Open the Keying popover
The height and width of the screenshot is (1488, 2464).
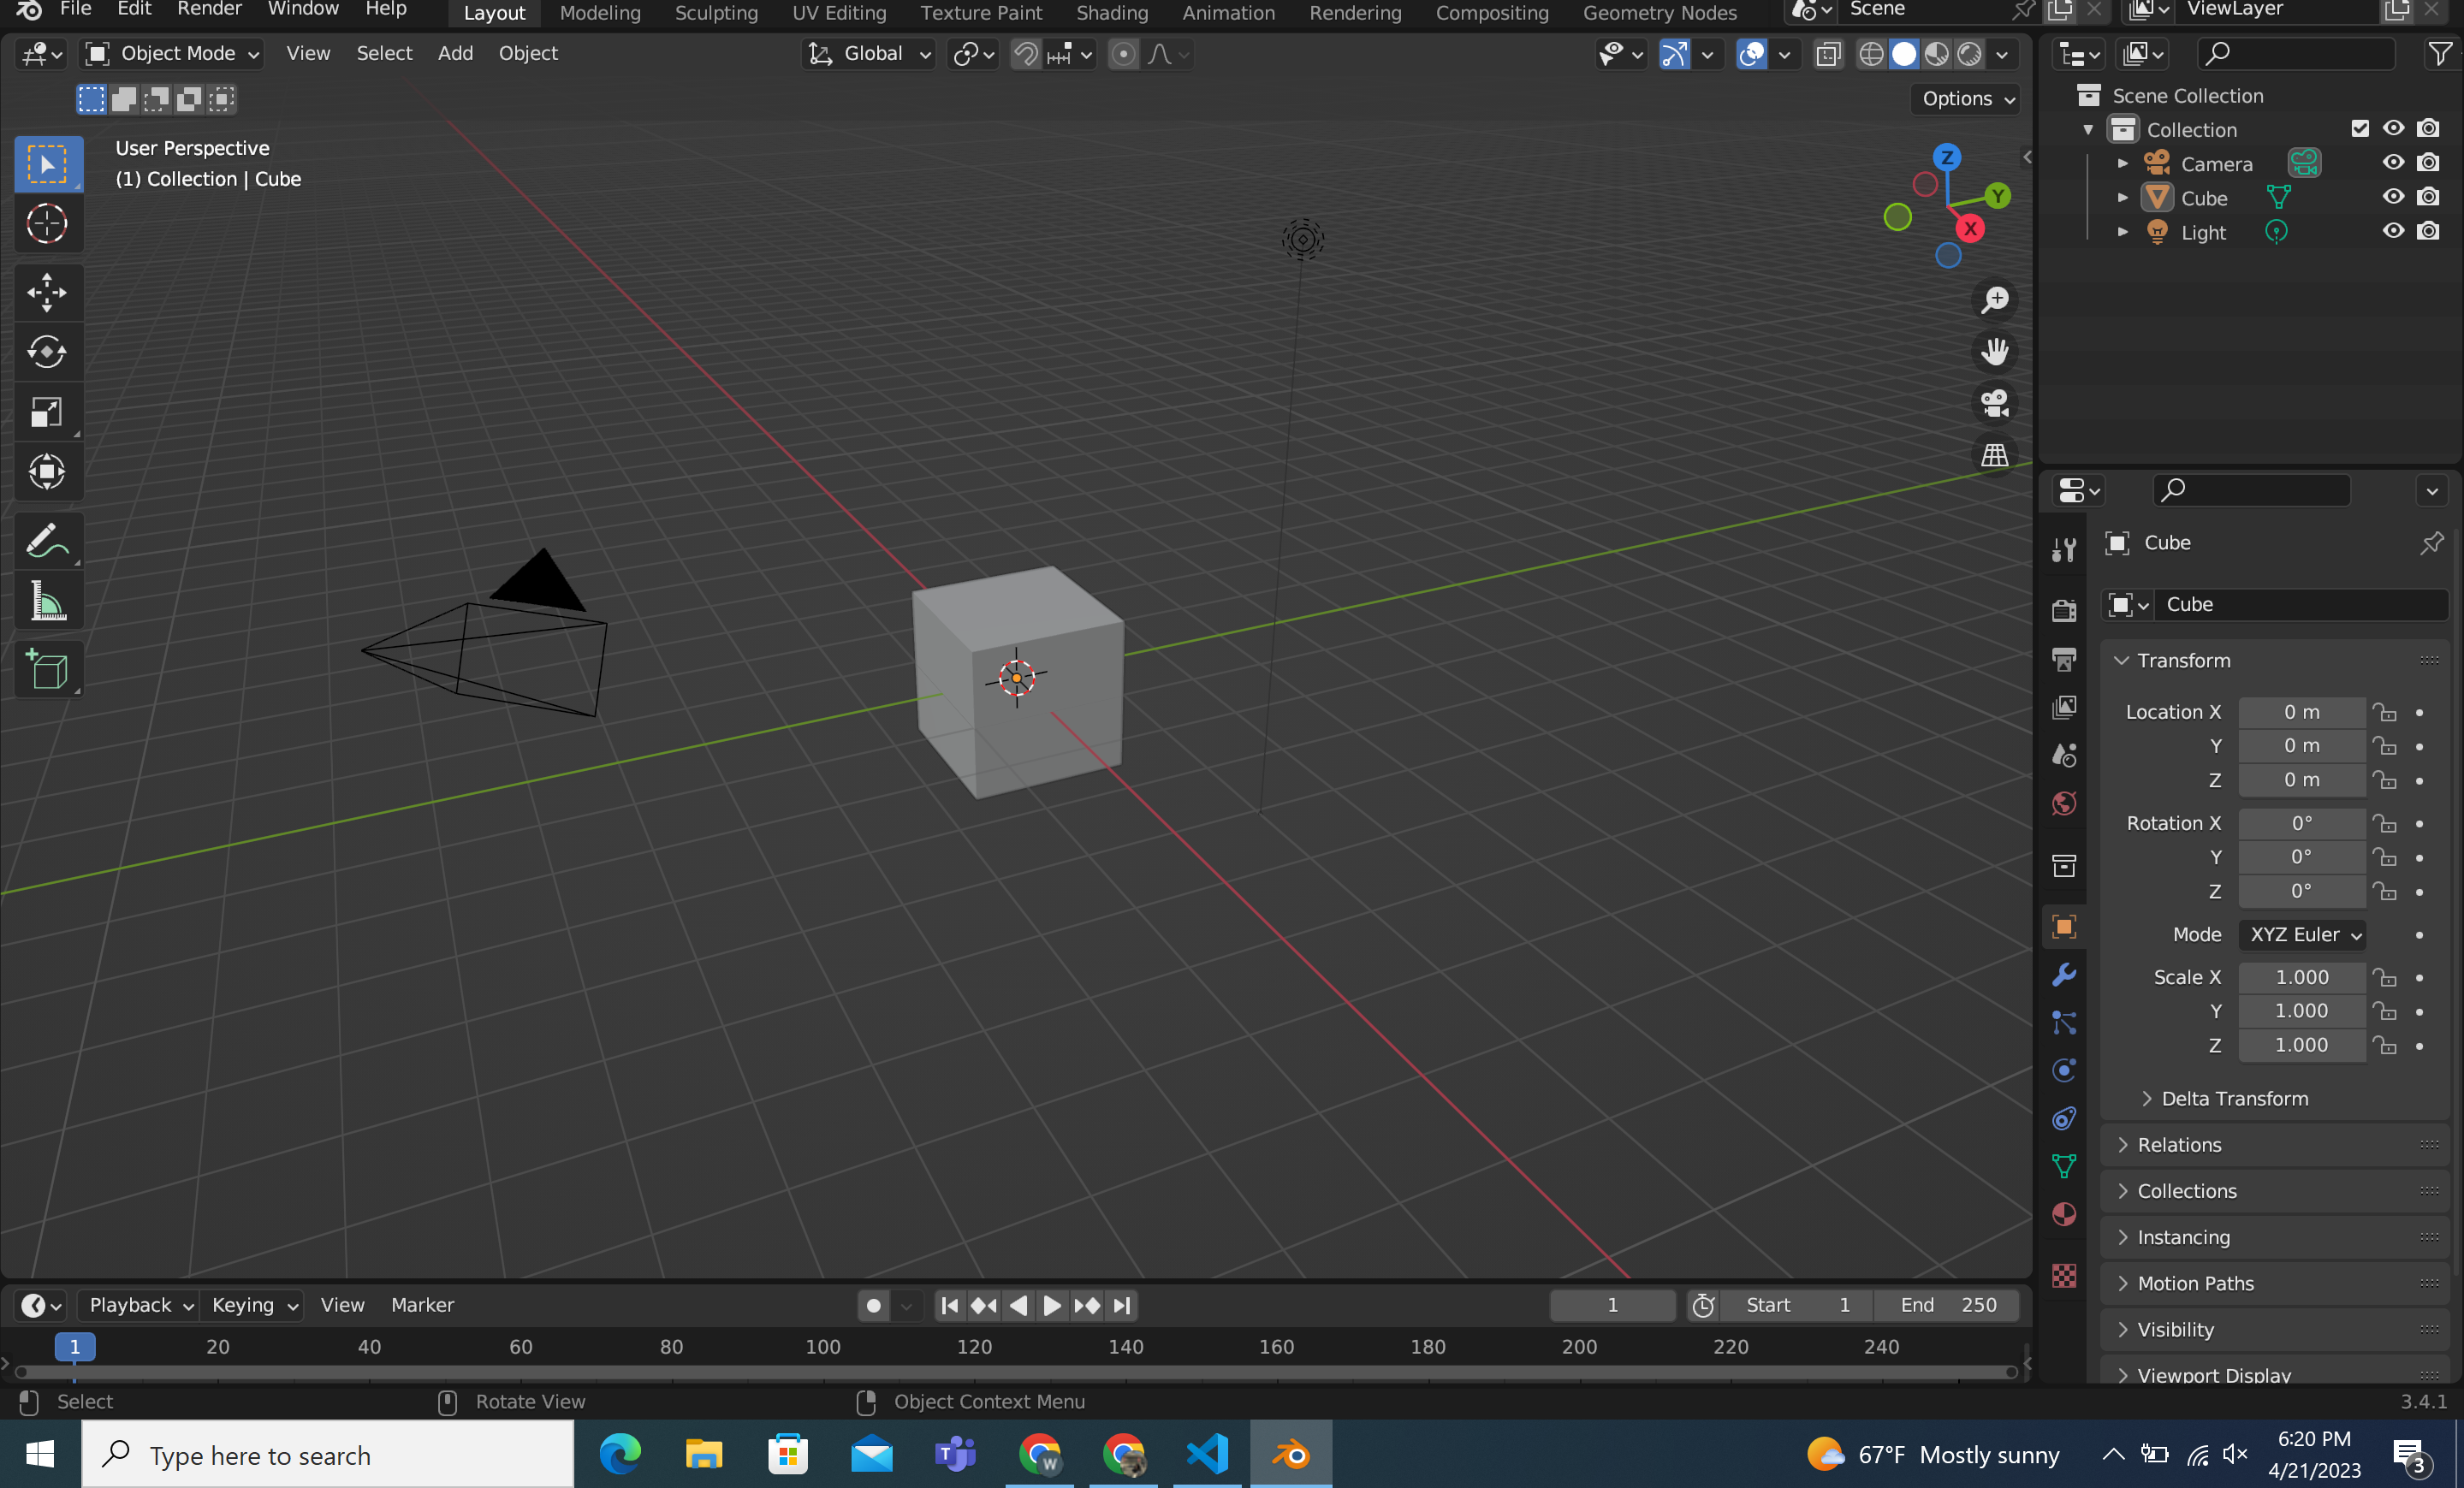pyautogui.click(x=253, y=1305)
